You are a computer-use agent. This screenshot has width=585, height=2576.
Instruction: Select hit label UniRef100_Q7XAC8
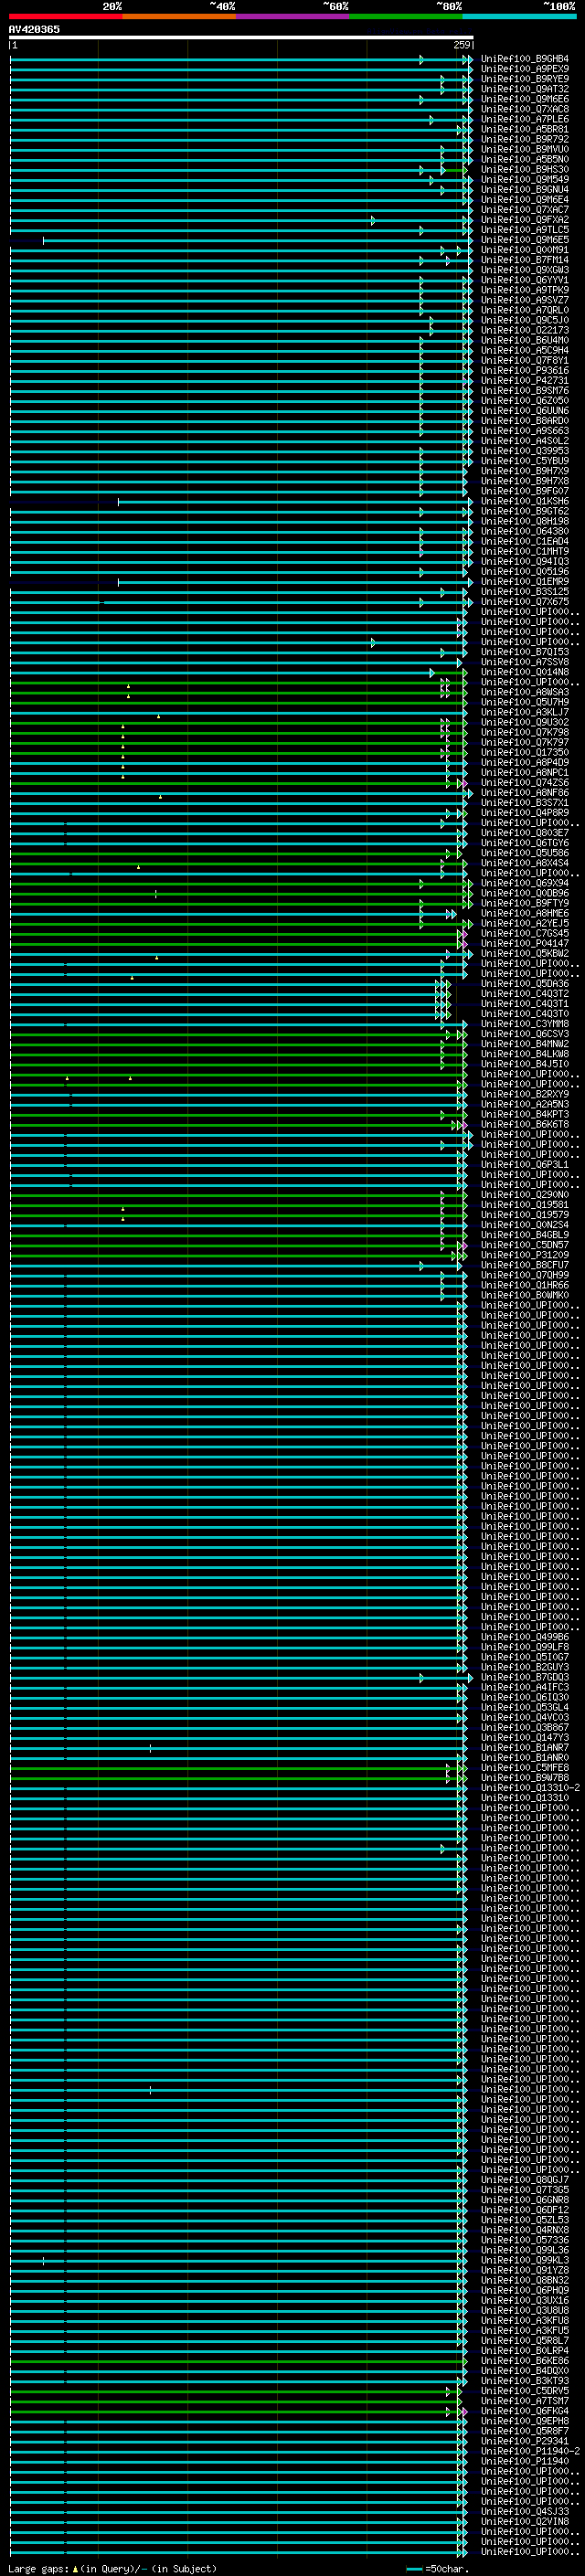point(525,109)
